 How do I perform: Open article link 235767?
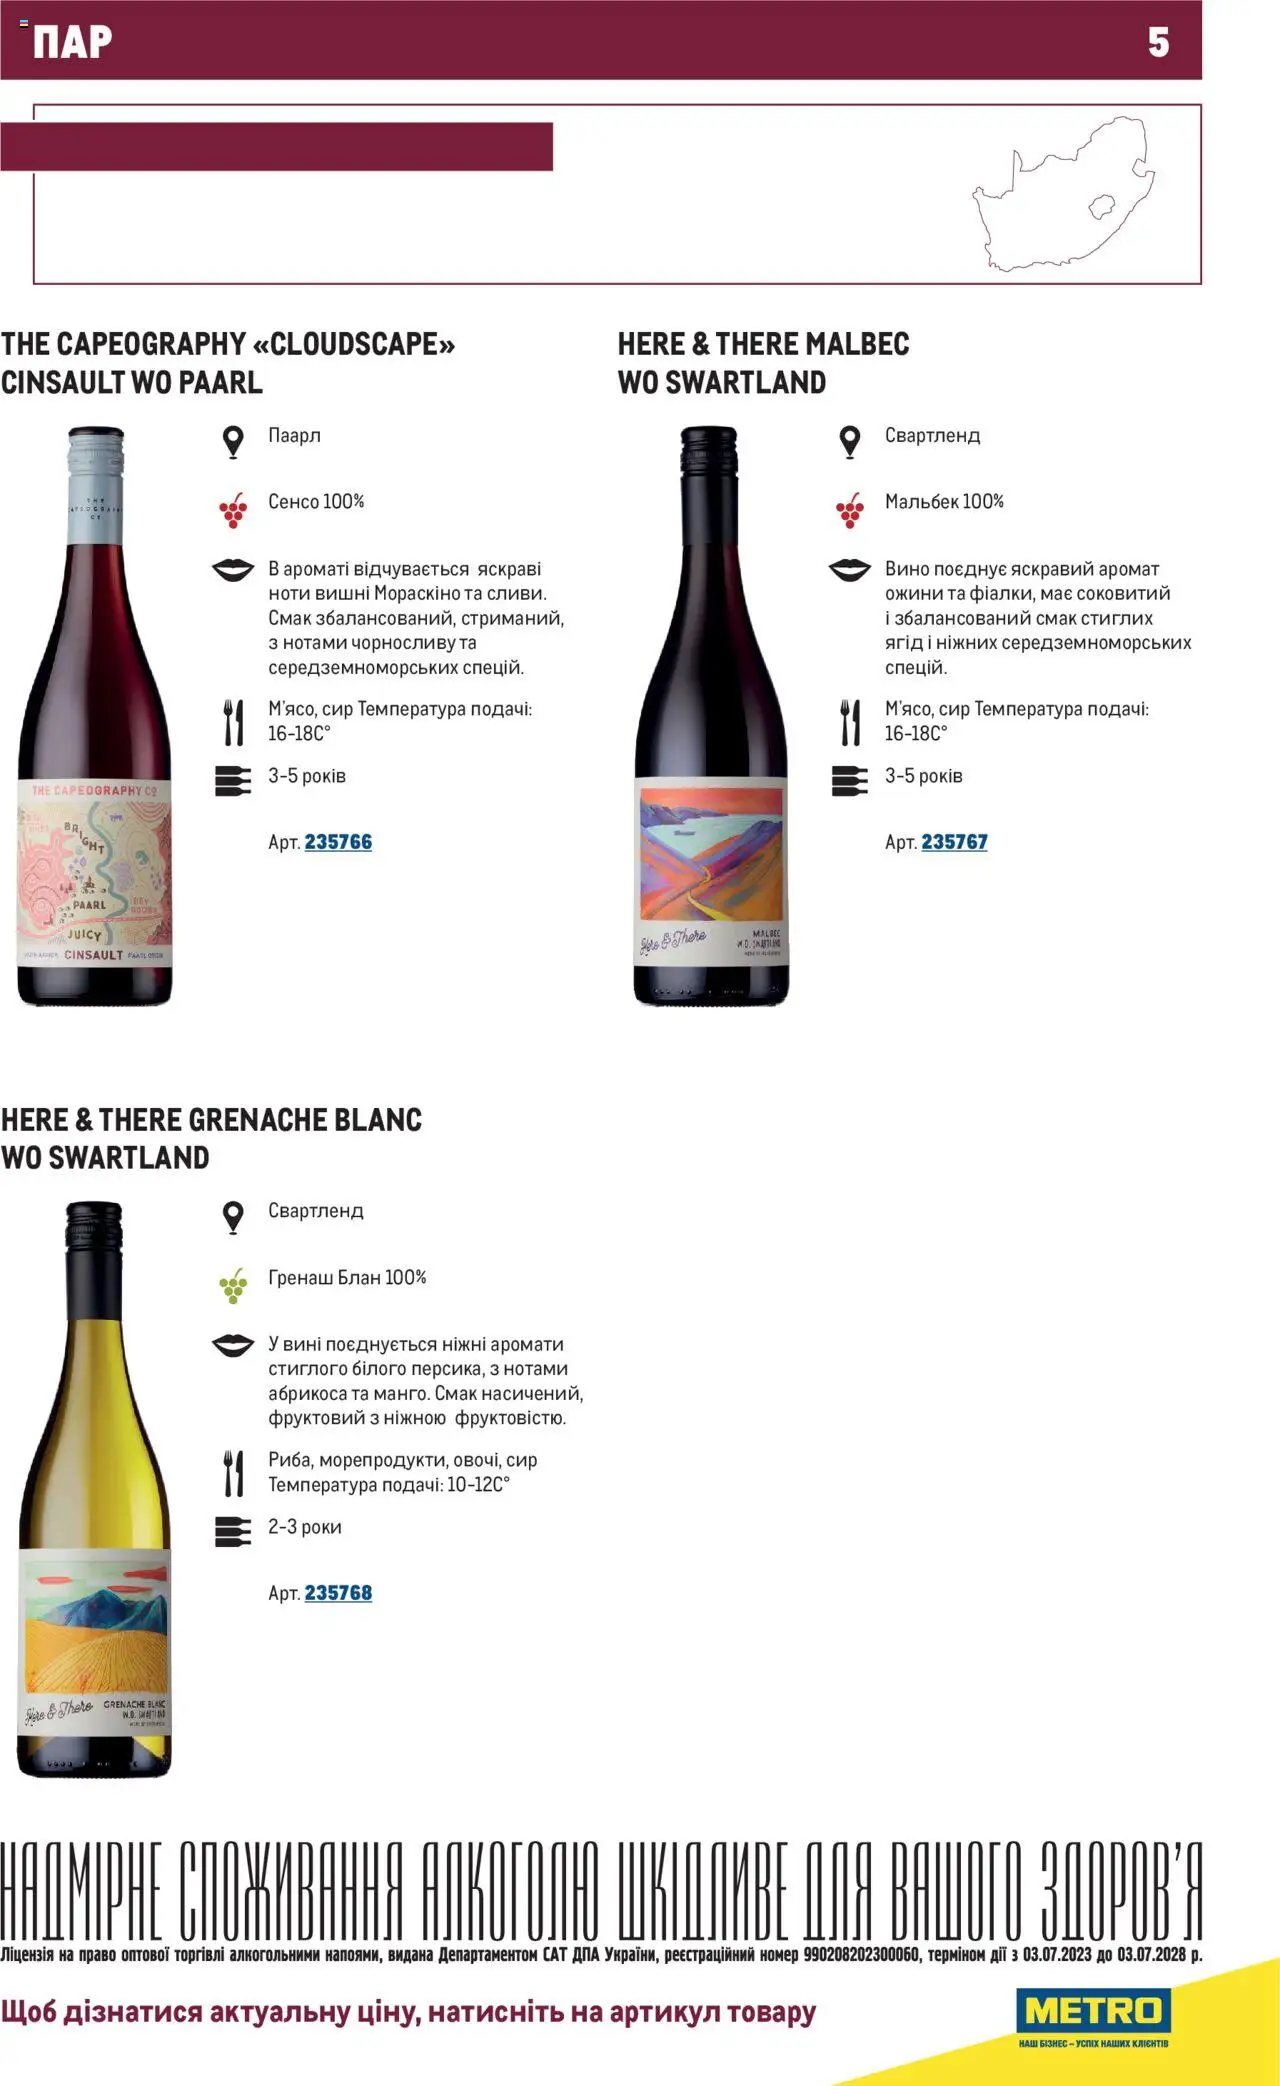[x=954, y=842]
